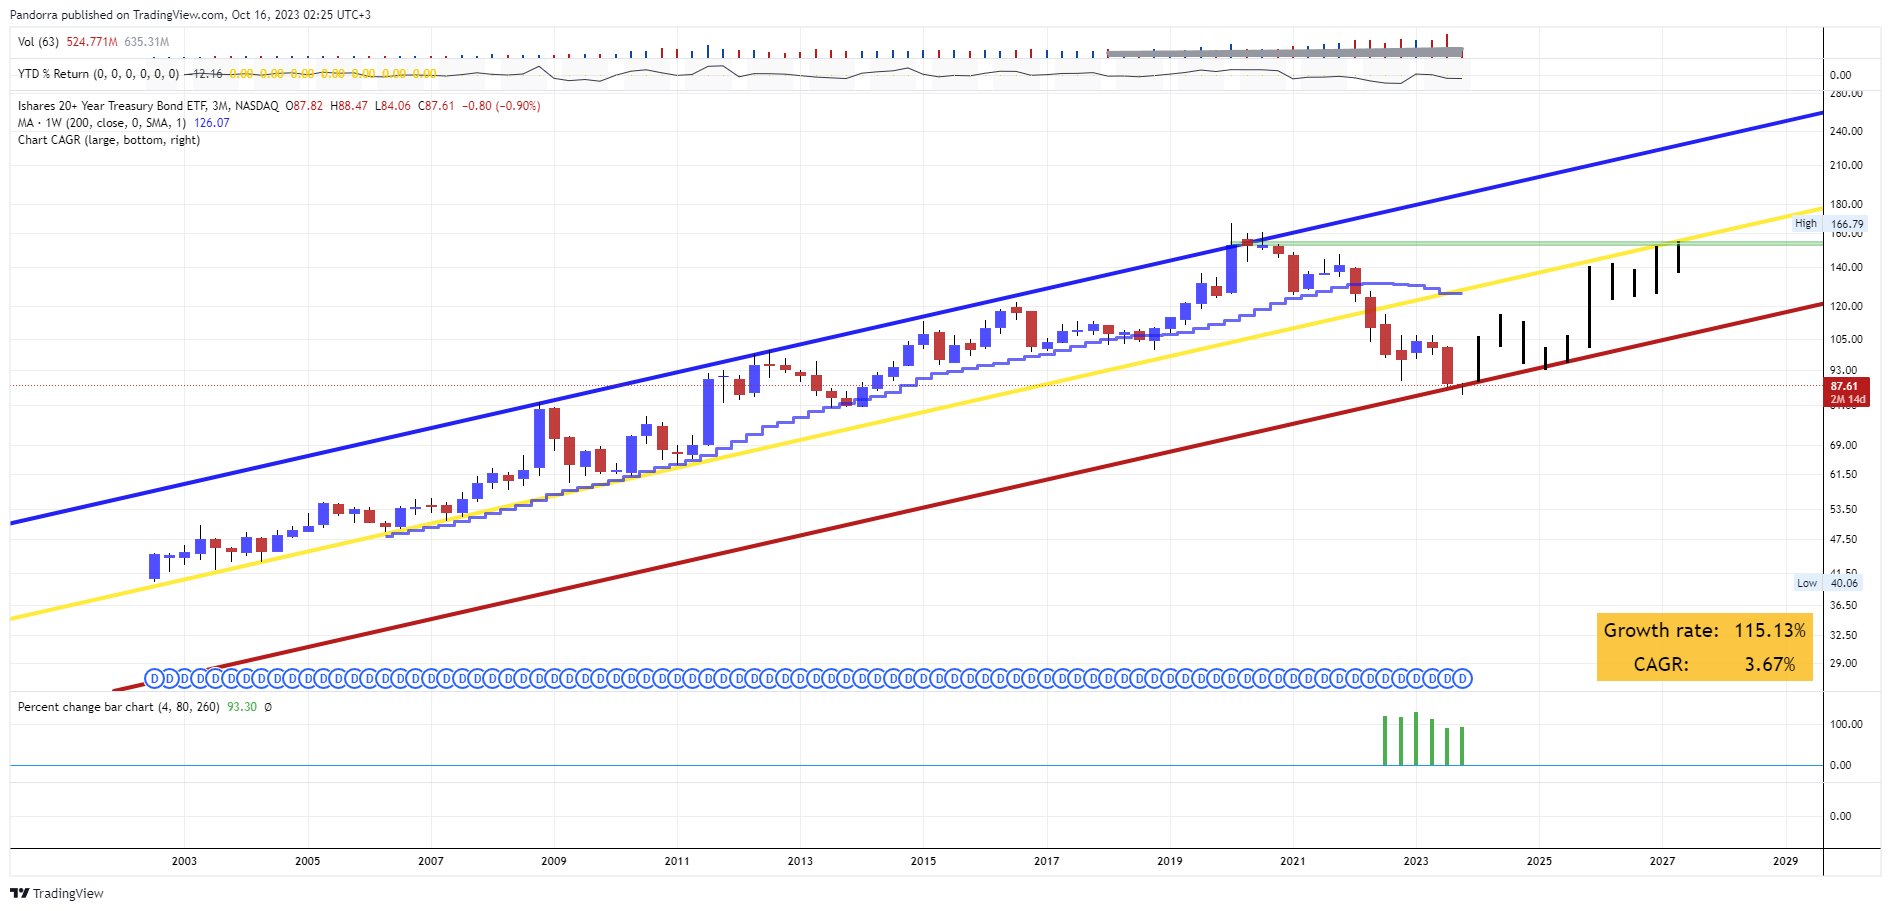Open the Percent change bar chart label
Viewport: 1891px width, 911px height.
coord(118,707)
